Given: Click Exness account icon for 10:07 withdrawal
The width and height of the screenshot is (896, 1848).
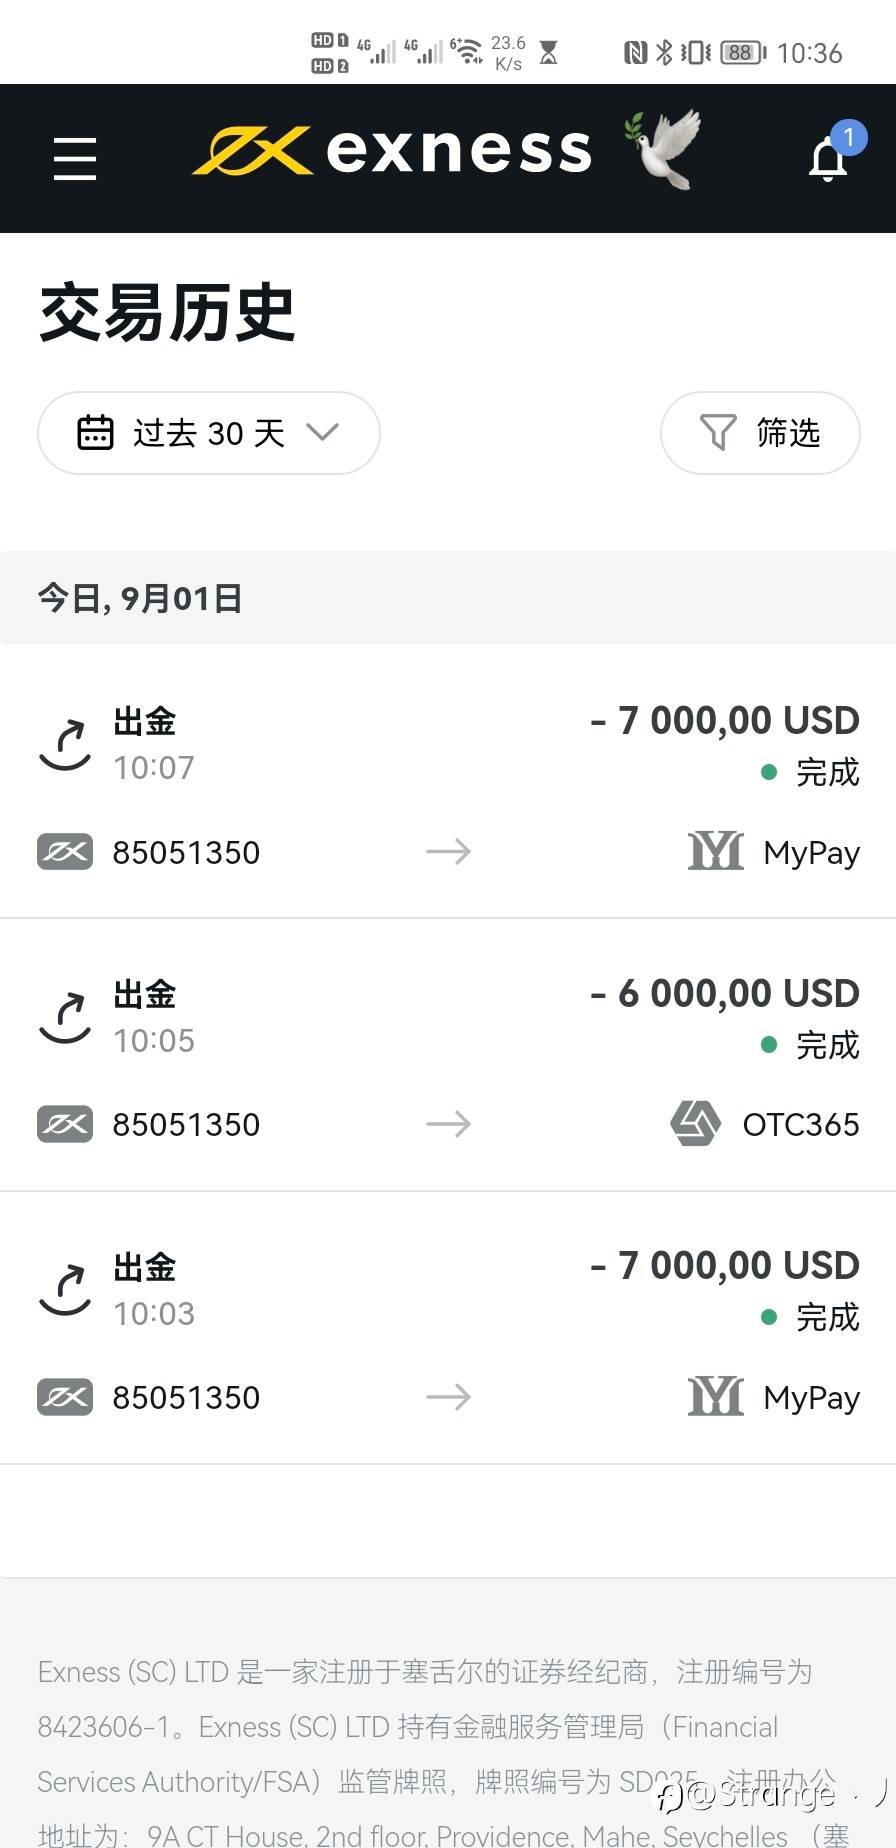Looking at the screenshot, I should [x=65, y=851].
